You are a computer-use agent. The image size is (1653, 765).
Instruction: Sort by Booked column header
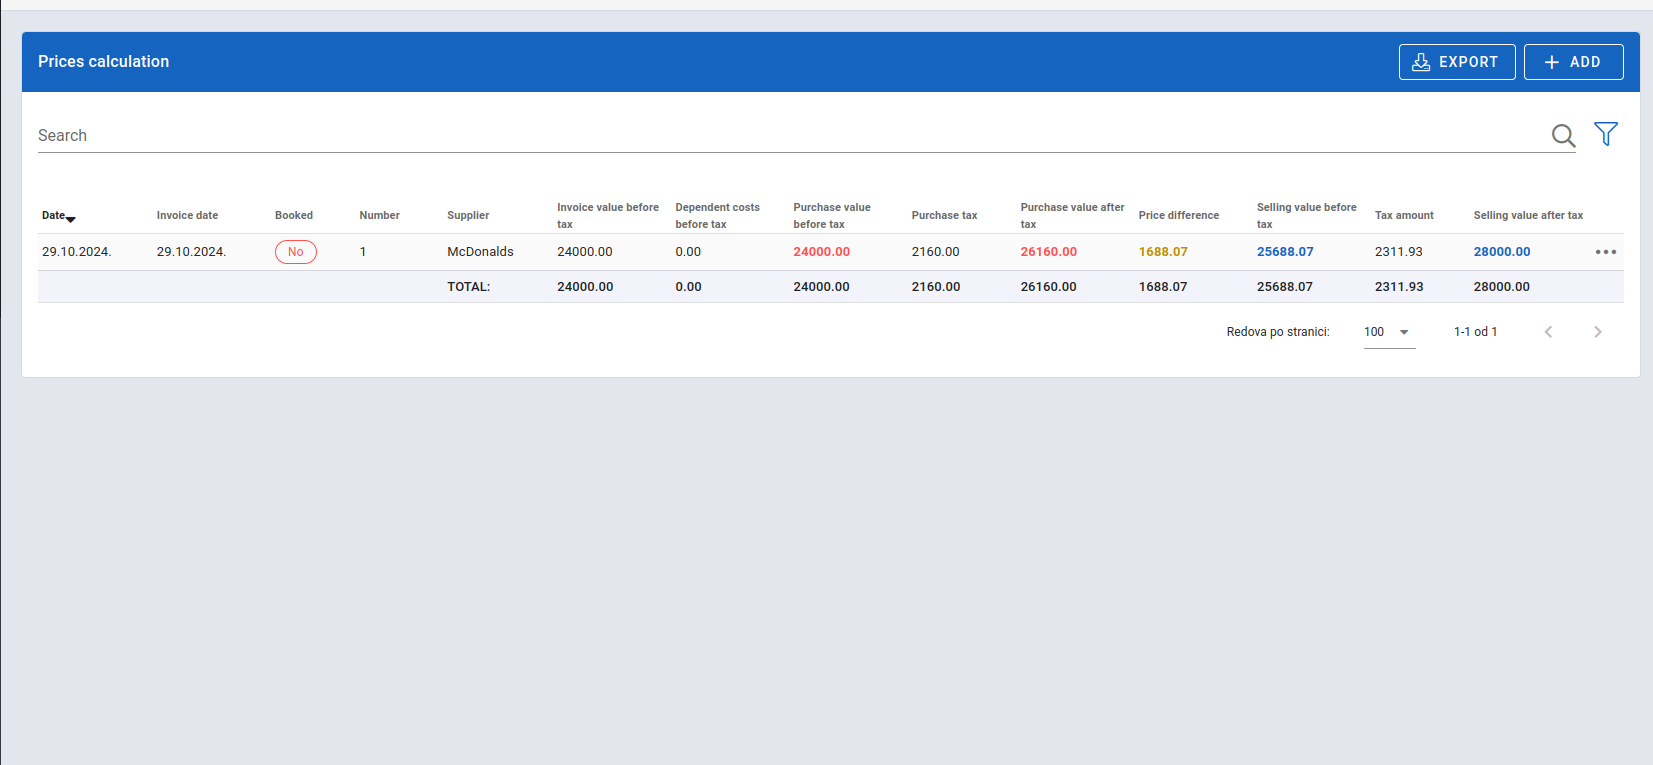pos(294,215)
